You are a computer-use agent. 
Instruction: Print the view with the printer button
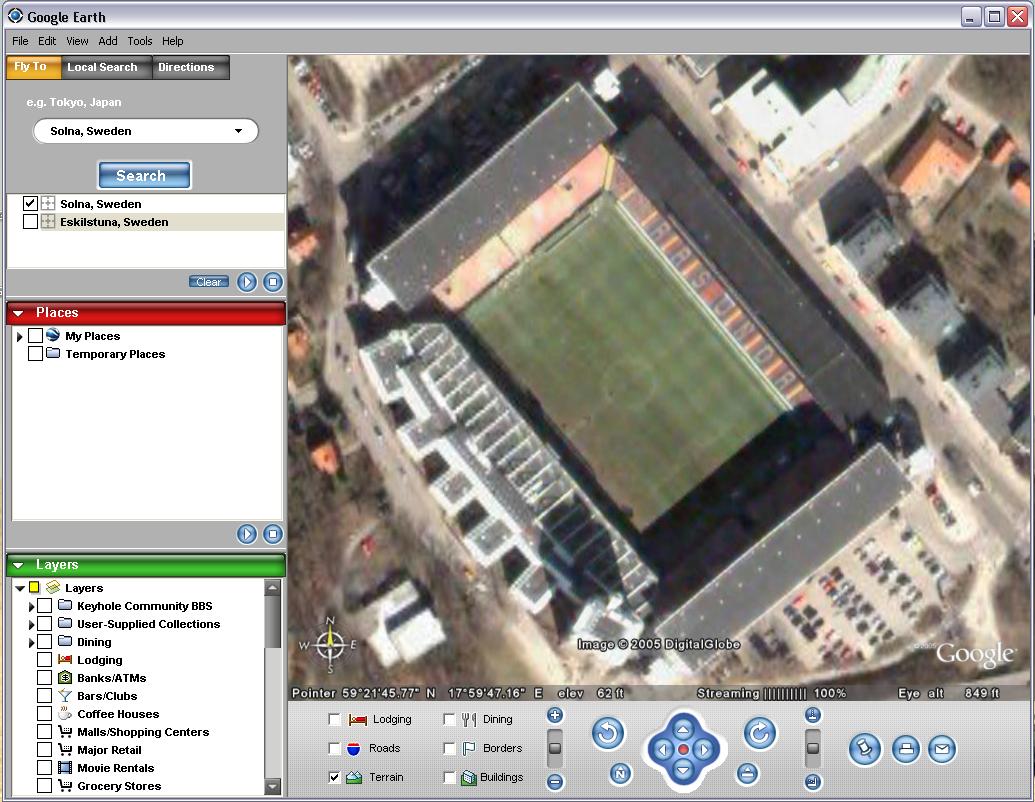tap(906, 749)
